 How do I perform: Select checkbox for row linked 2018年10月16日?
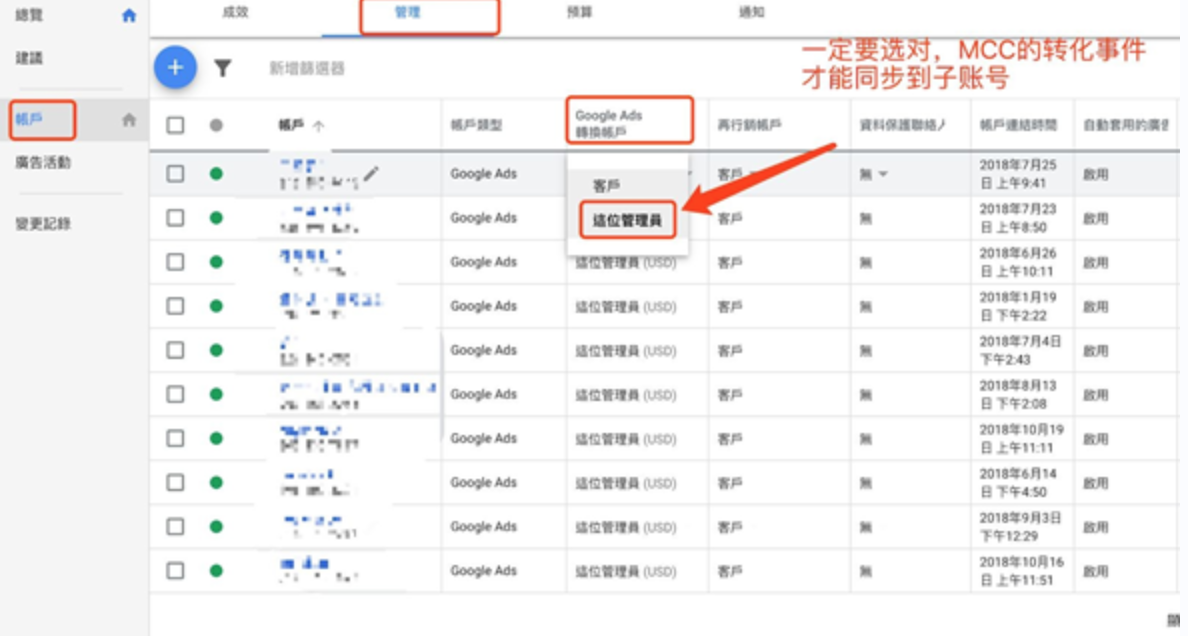[176, 570]
